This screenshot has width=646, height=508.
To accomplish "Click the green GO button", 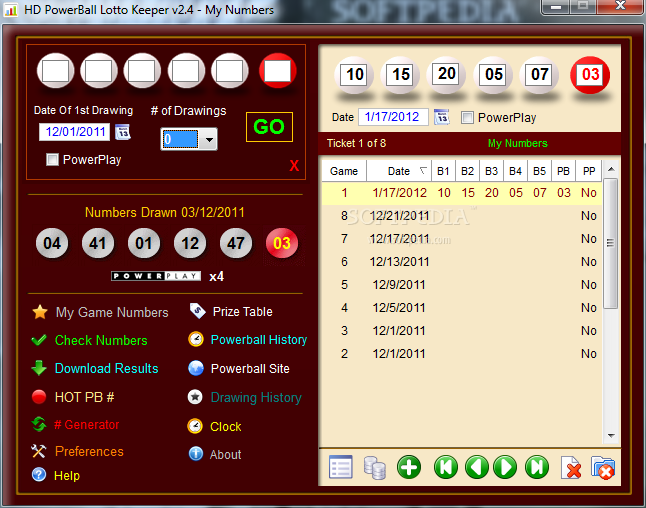I will click(x=269, y=127).
